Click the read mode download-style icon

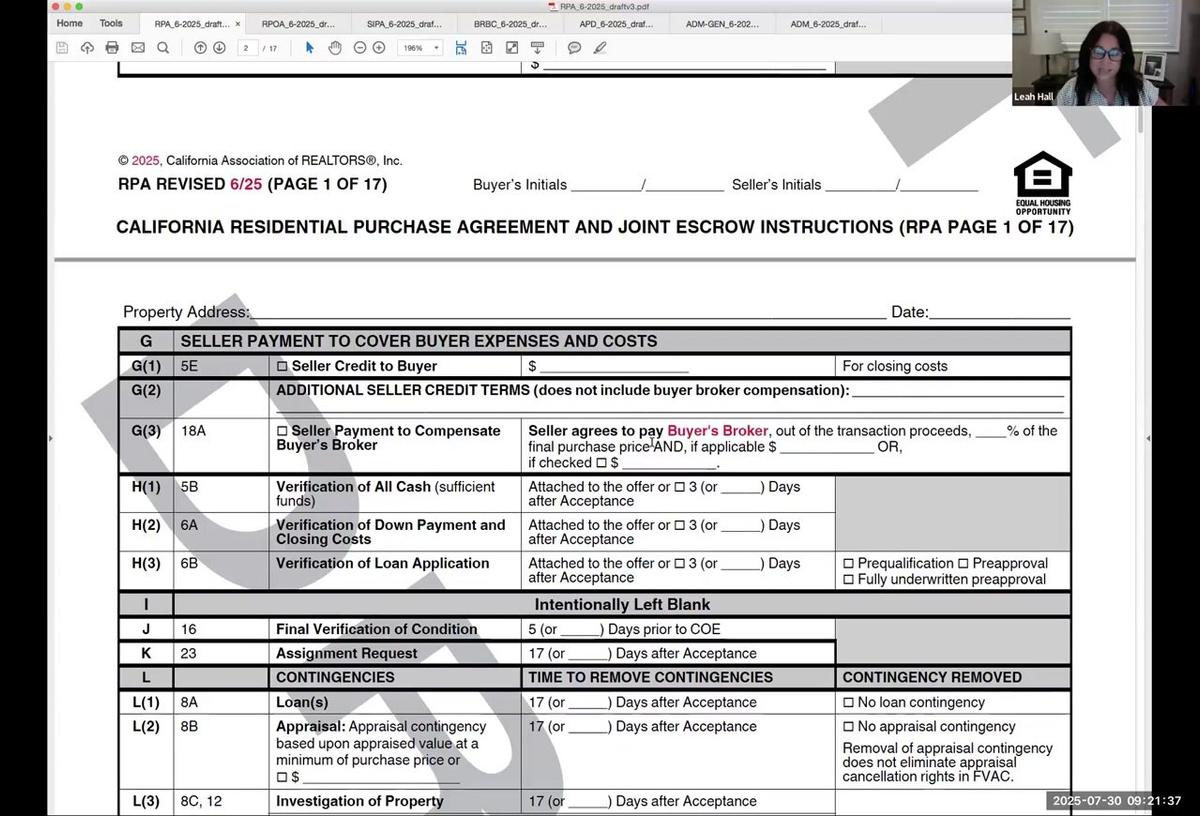[537, 47]
